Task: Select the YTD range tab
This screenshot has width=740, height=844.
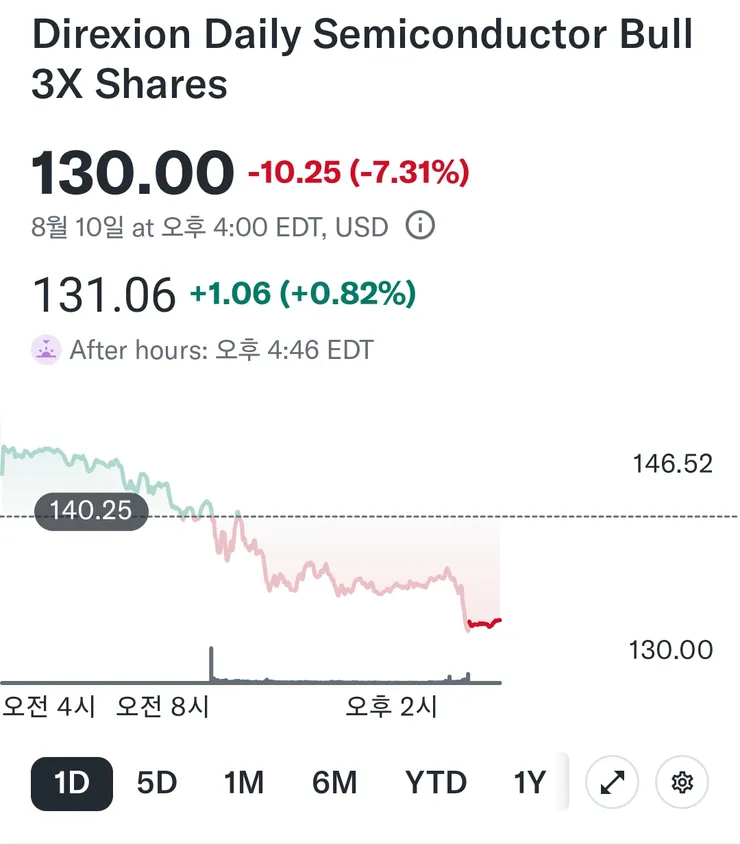Action: point(435,783)
